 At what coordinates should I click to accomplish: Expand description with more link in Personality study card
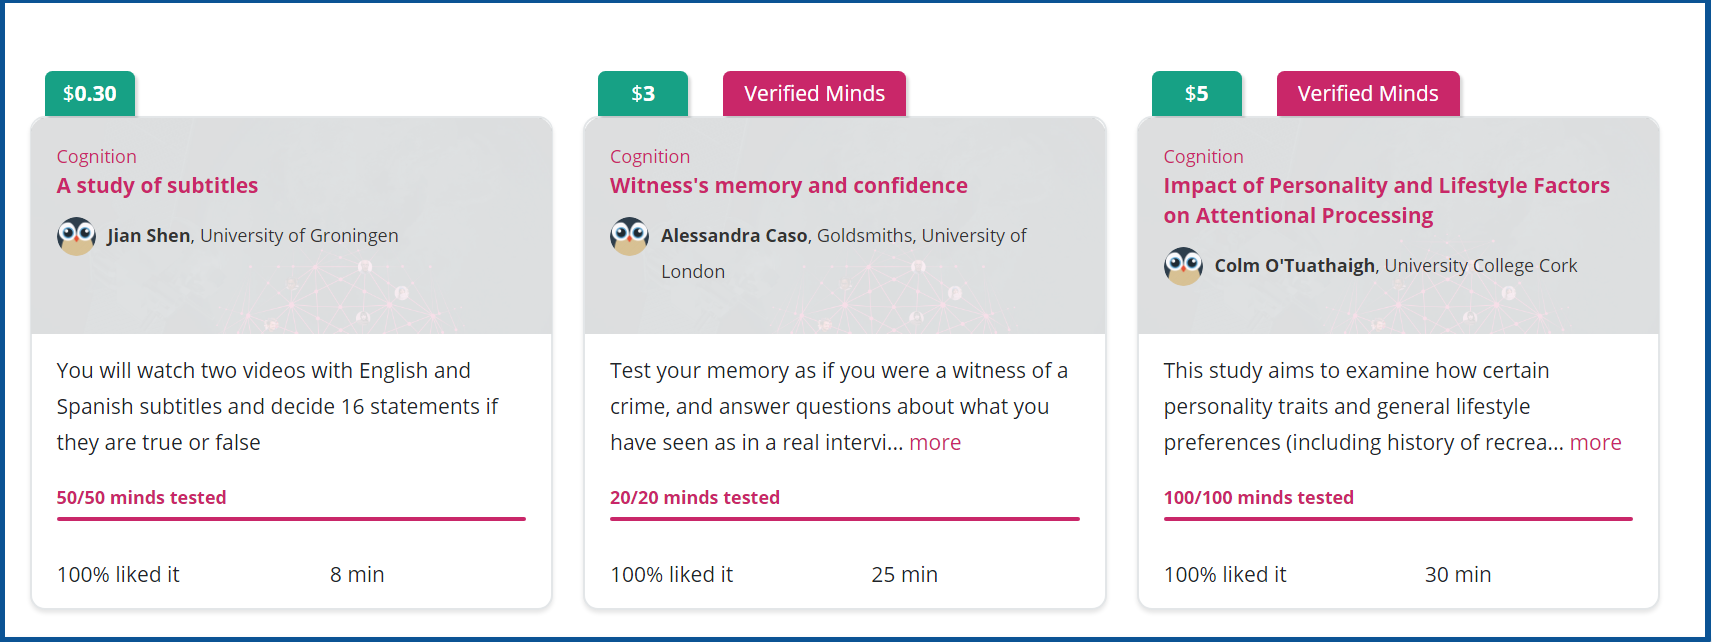1596,443
